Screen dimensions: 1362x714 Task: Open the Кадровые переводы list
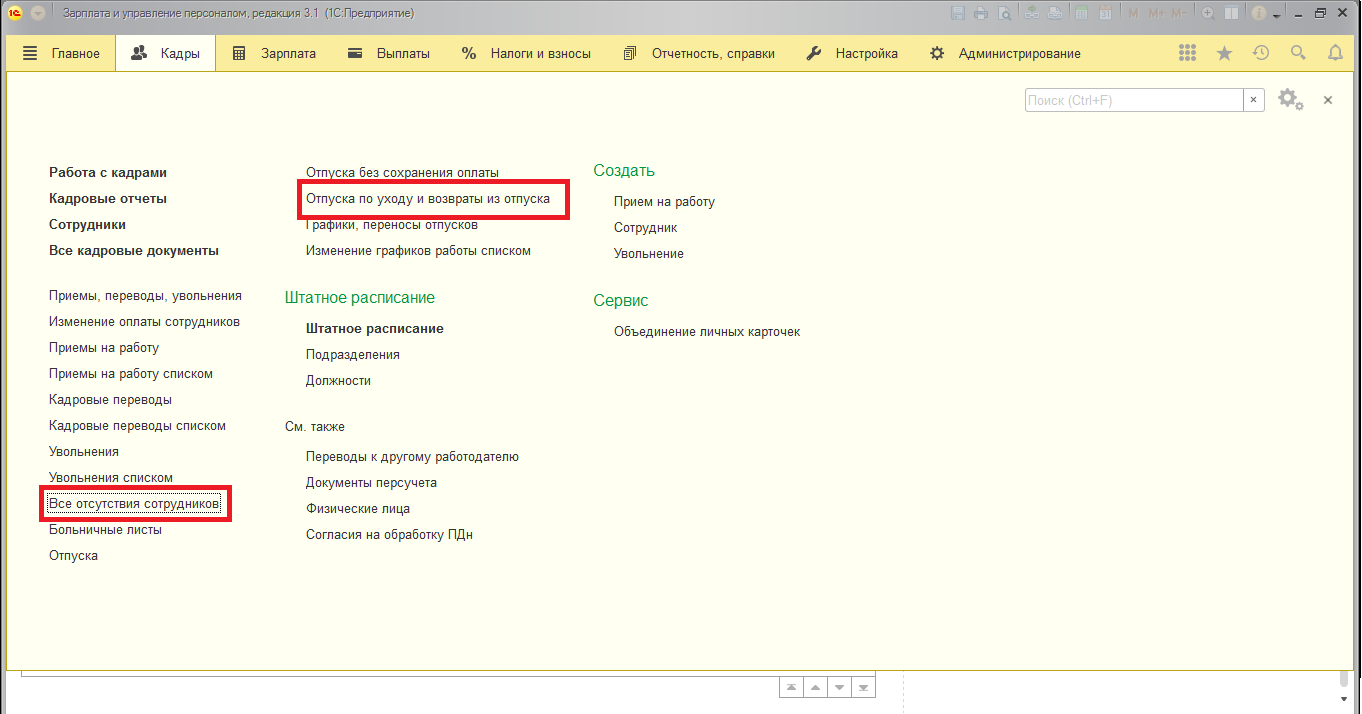[110, 399]
